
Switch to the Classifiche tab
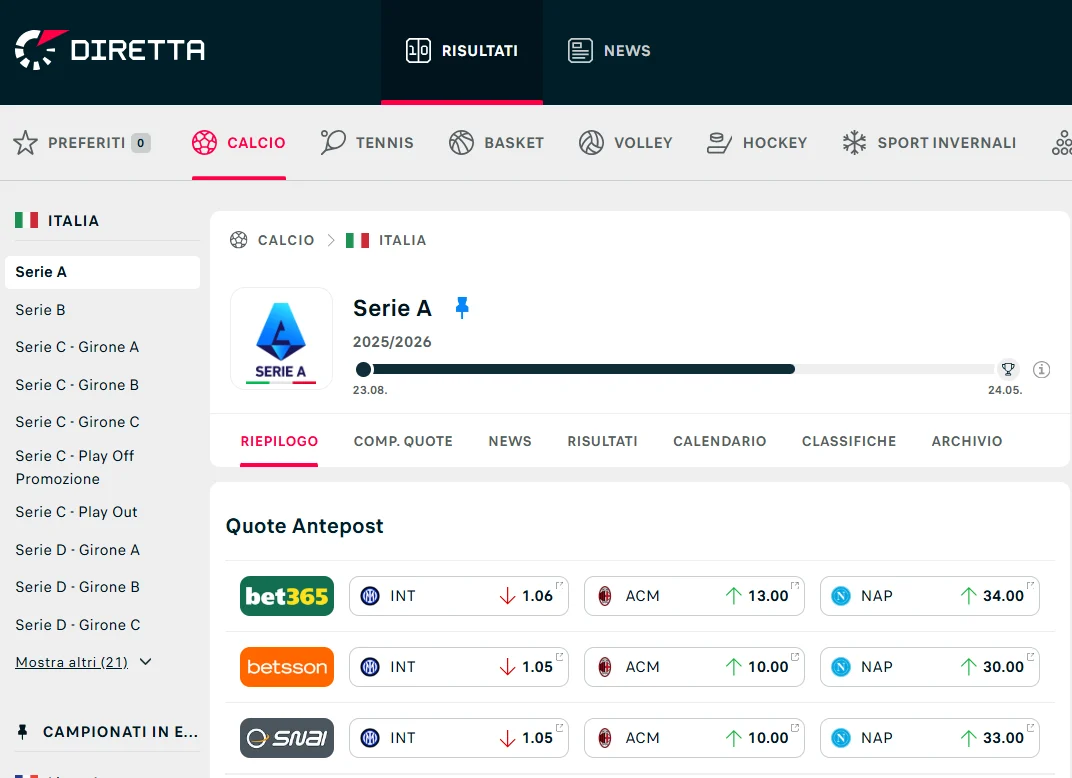848,441
